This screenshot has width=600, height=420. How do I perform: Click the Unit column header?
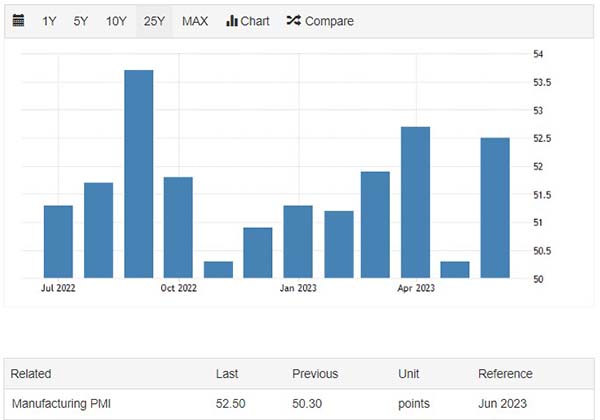410,374
